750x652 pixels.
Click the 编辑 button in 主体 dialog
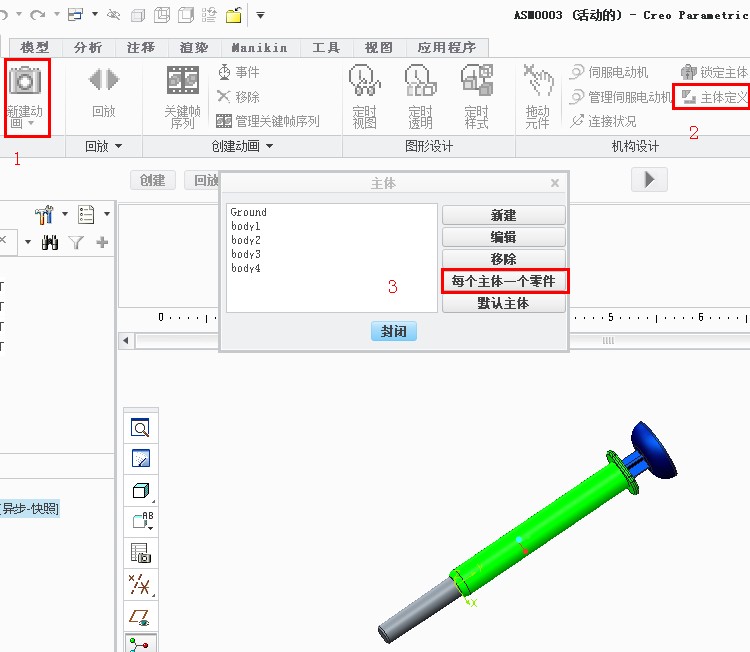click(504, 237)
